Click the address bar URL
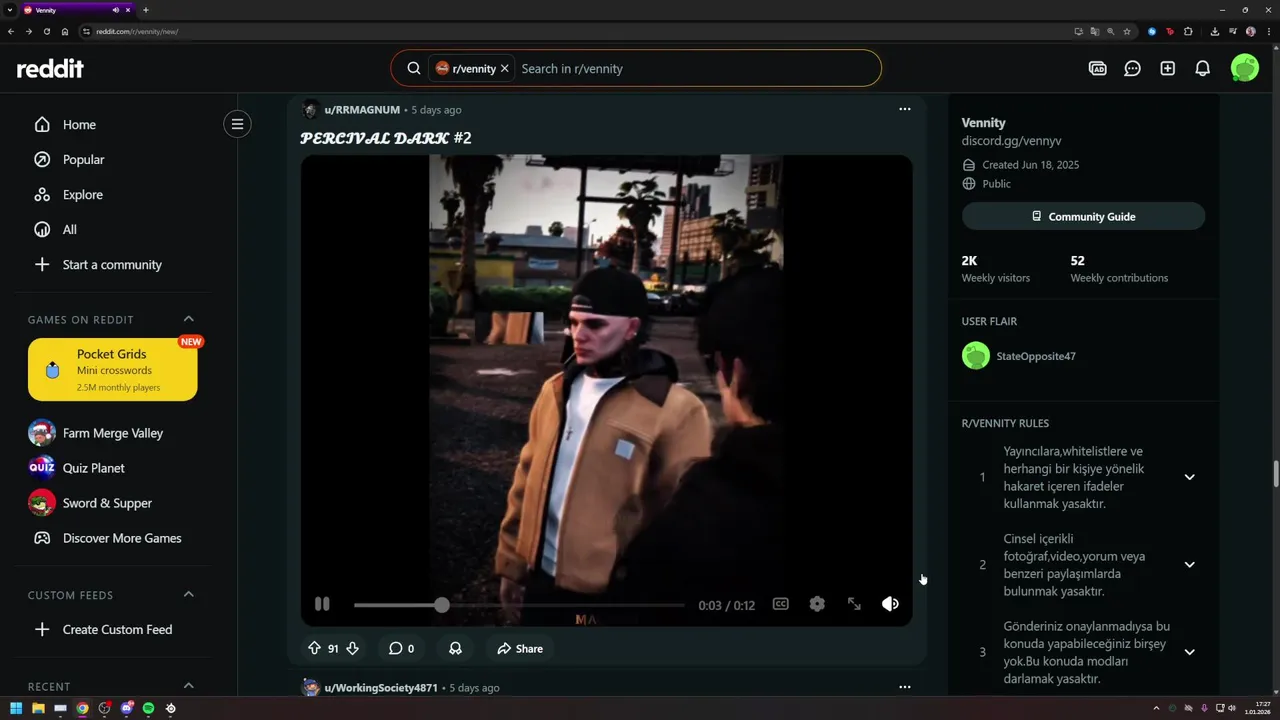The height and width of the screenshot is (720, 1280). [137, 31]
